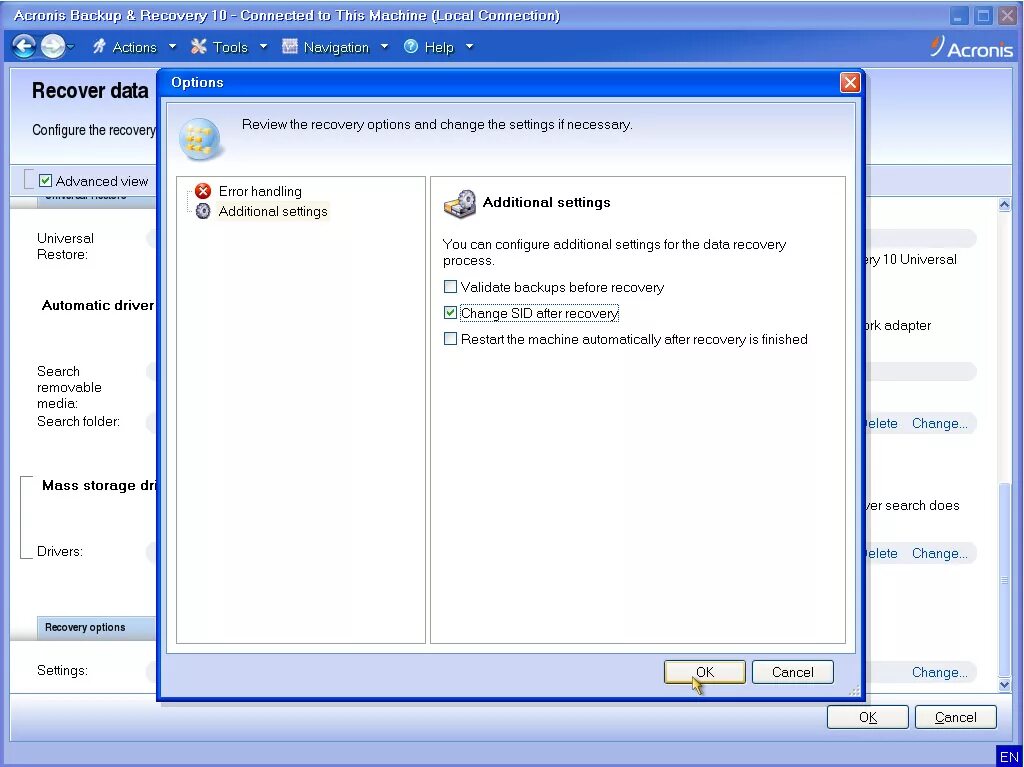Enable Validate backups before recovery
Screen dimensions: 1024x767
point(450,287)
